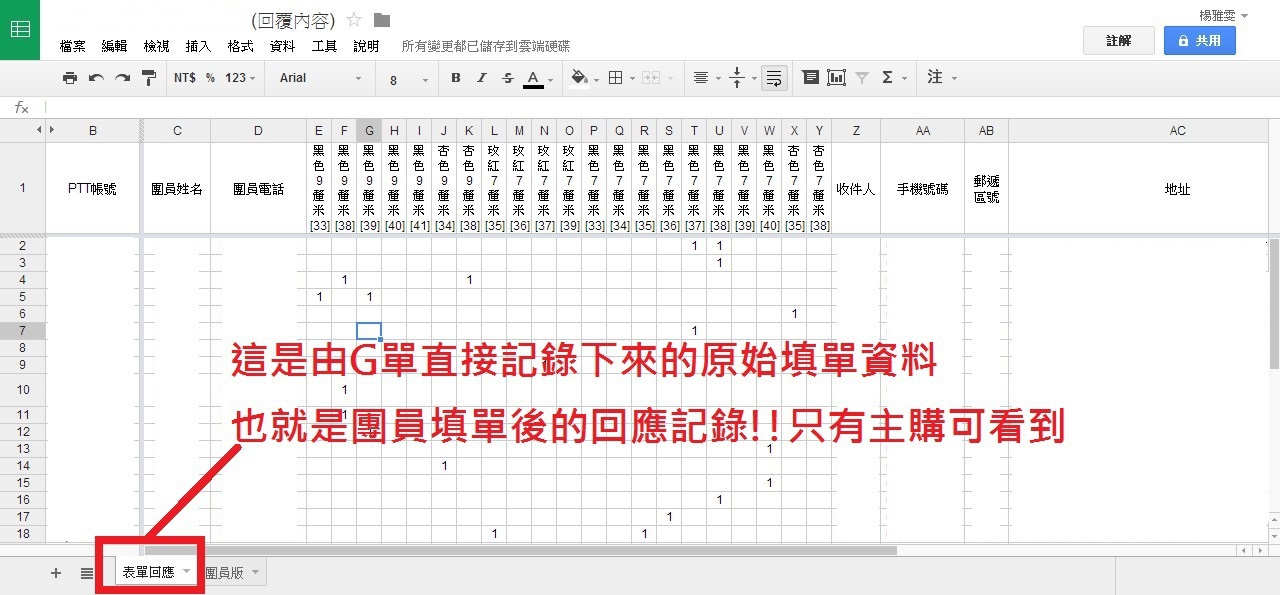Insert a chart from the toolbar
The image size is (1280, 595).
(x=836, y=78)
